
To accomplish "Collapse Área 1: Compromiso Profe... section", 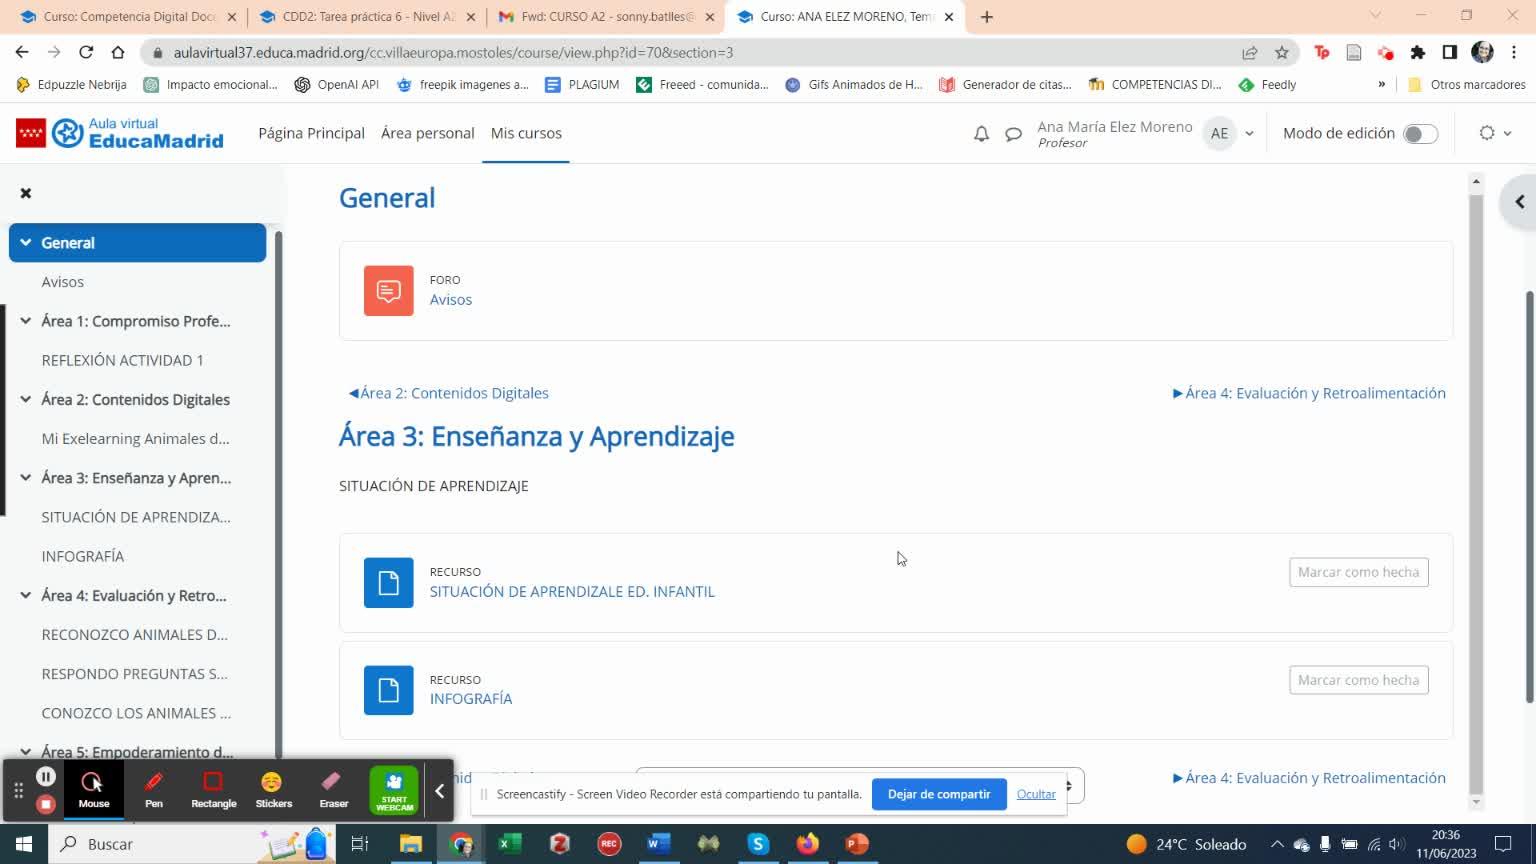I will (x=26, y=321).
